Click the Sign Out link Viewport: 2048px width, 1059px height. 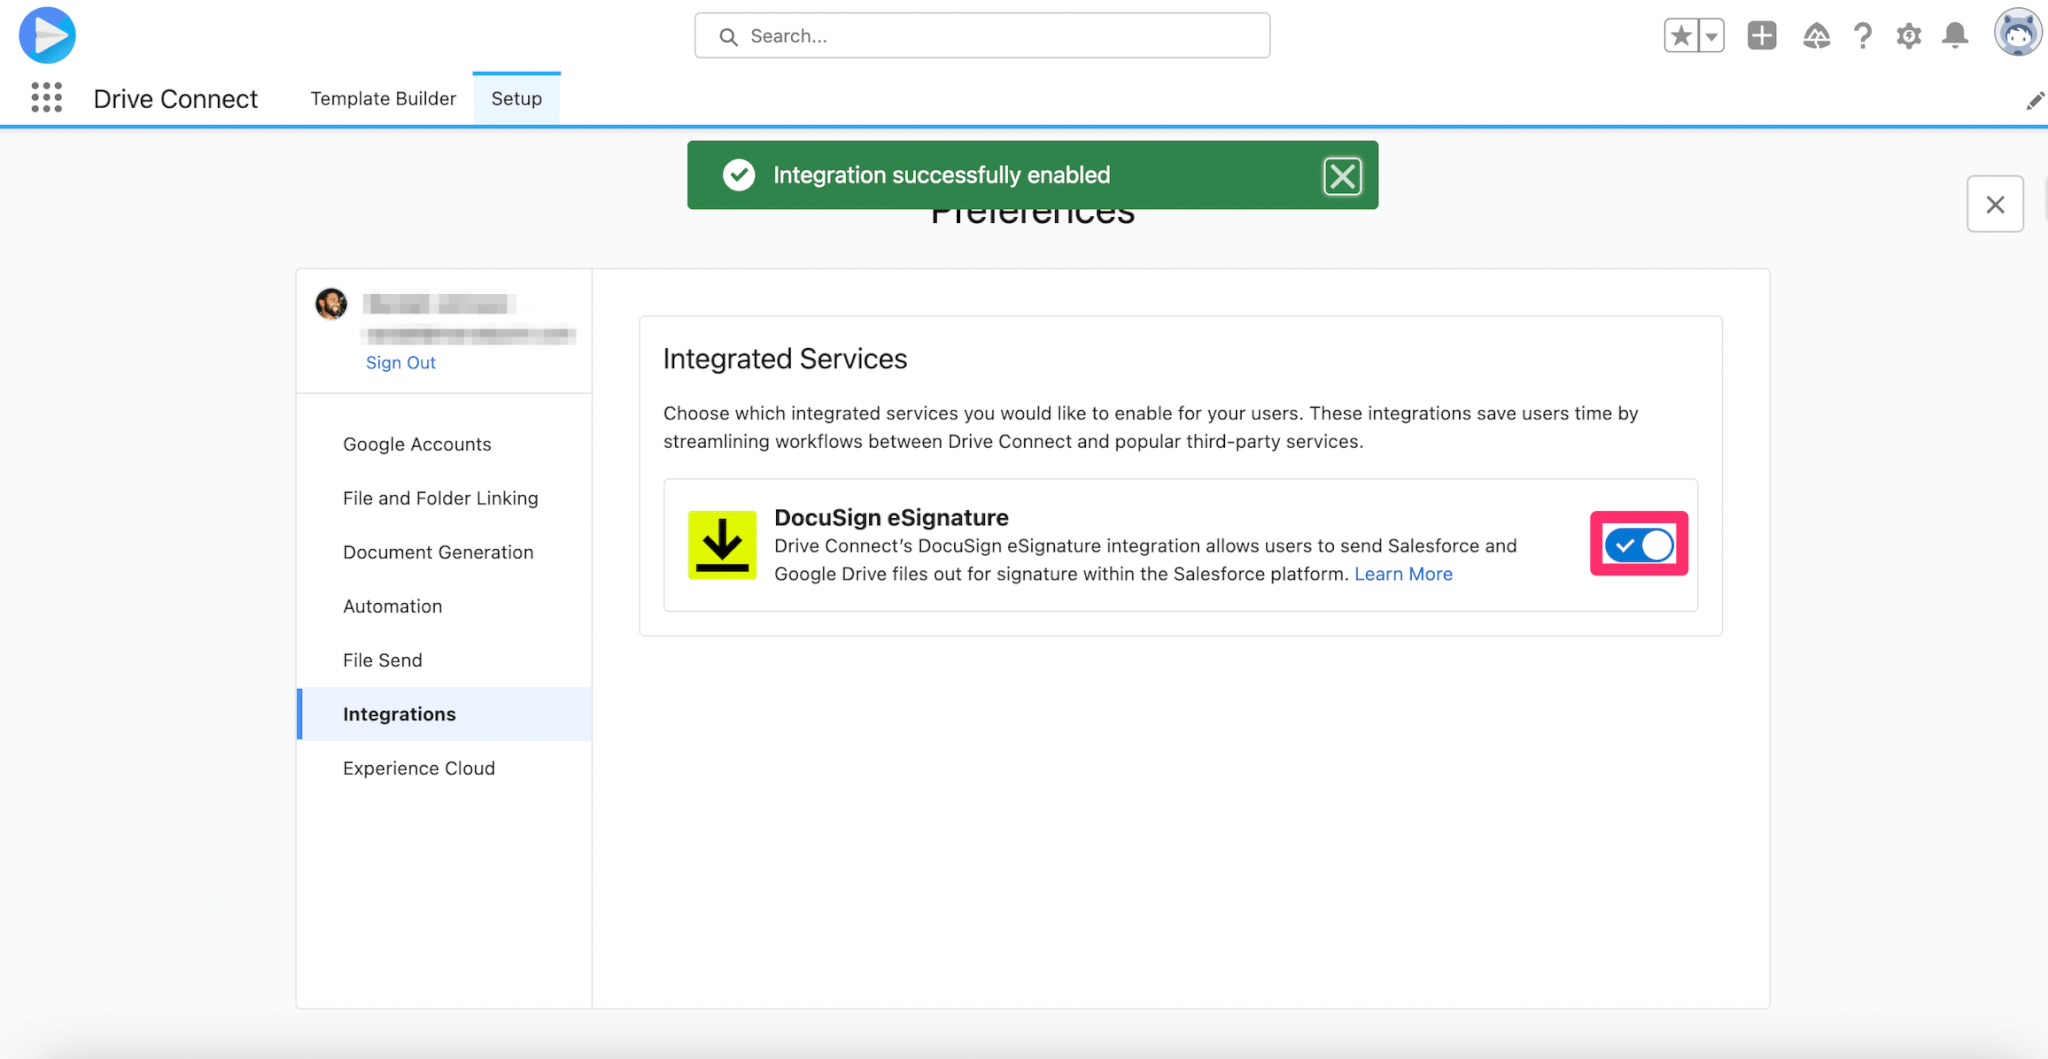(401, 362)
